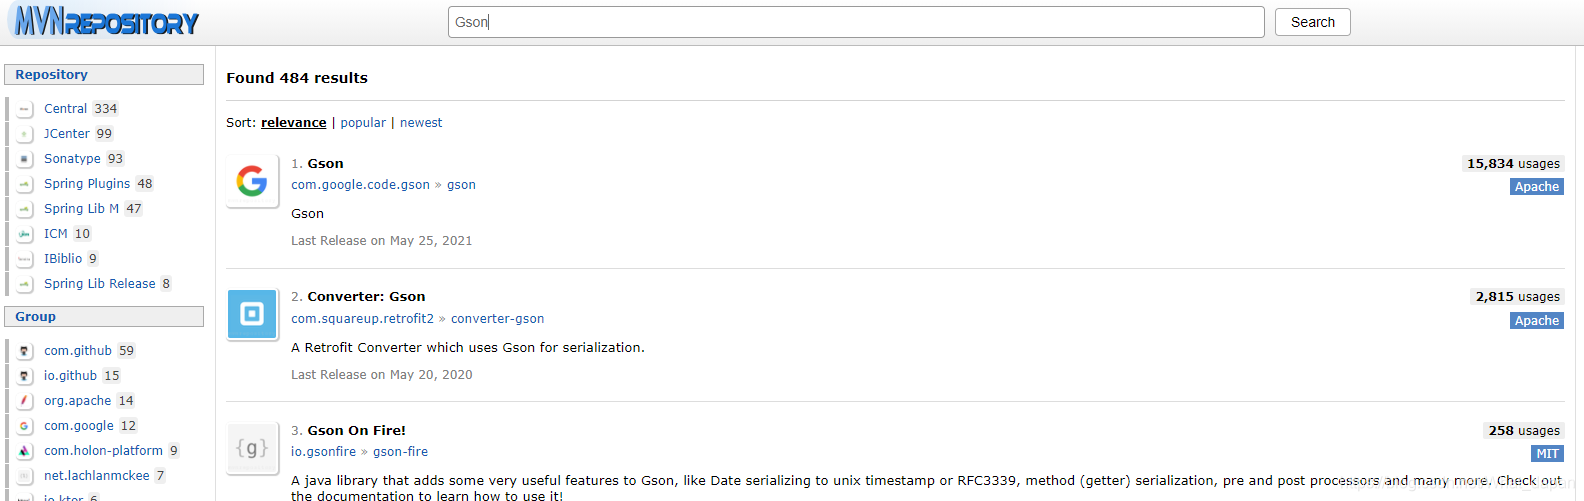The height and width of the screenshot is (501, 1584).
Task: Filter by Spring Plugins repository
Action: [x=87, y=184]
